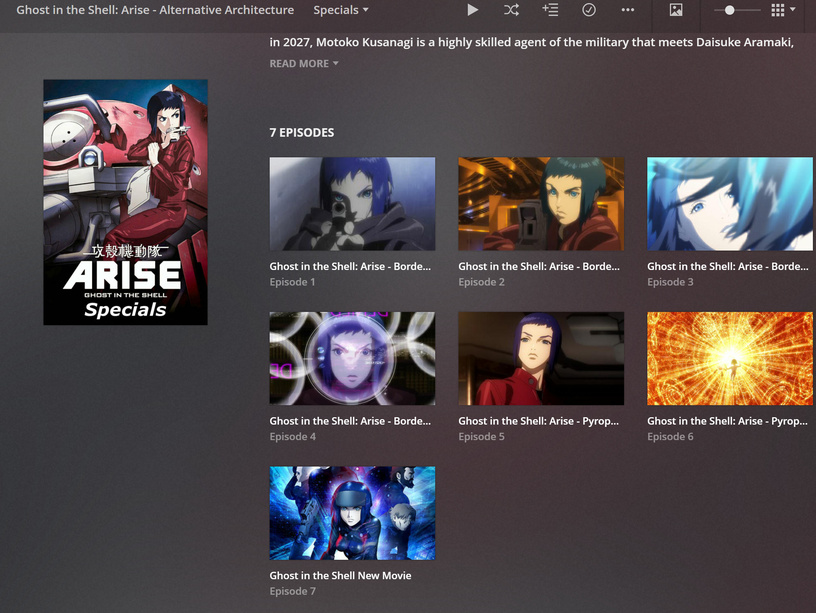The width and height of the screenshot is (816, 613).
Task: Click the 'Episode 1' label
Action: [292, 282]
